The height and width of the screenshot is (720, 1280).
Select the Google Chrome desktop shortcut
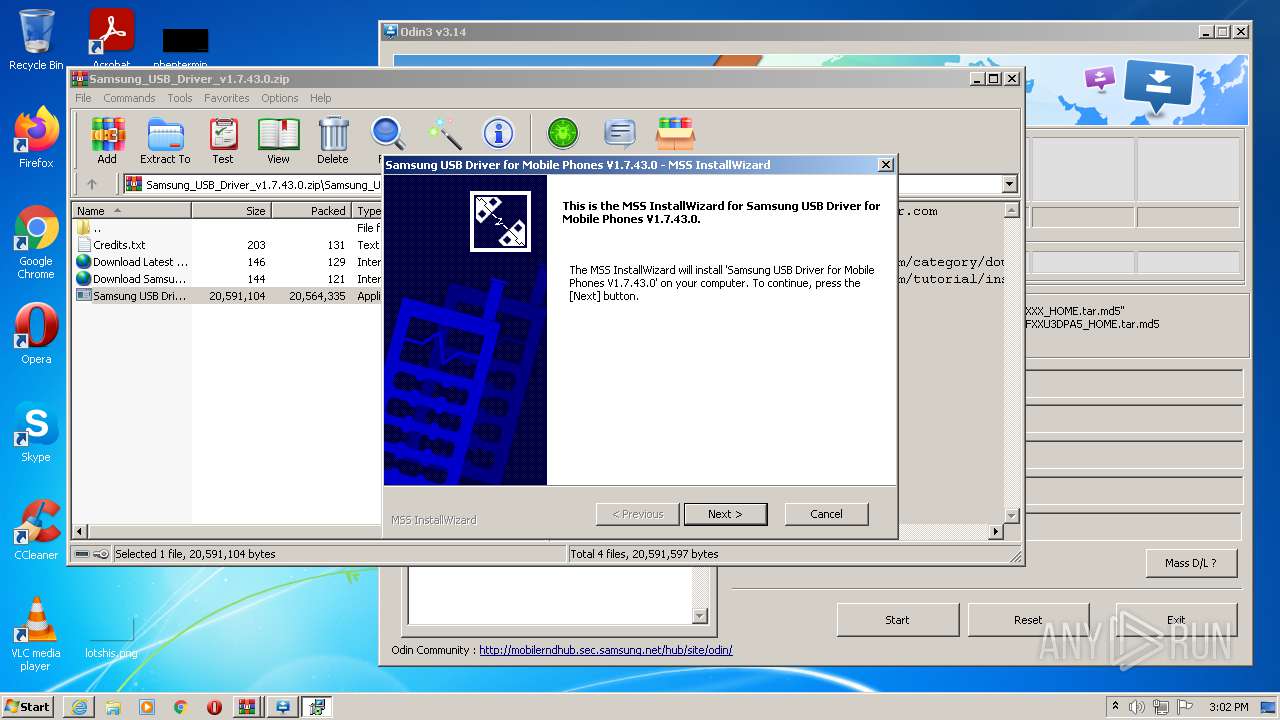[x=36, y=242]
